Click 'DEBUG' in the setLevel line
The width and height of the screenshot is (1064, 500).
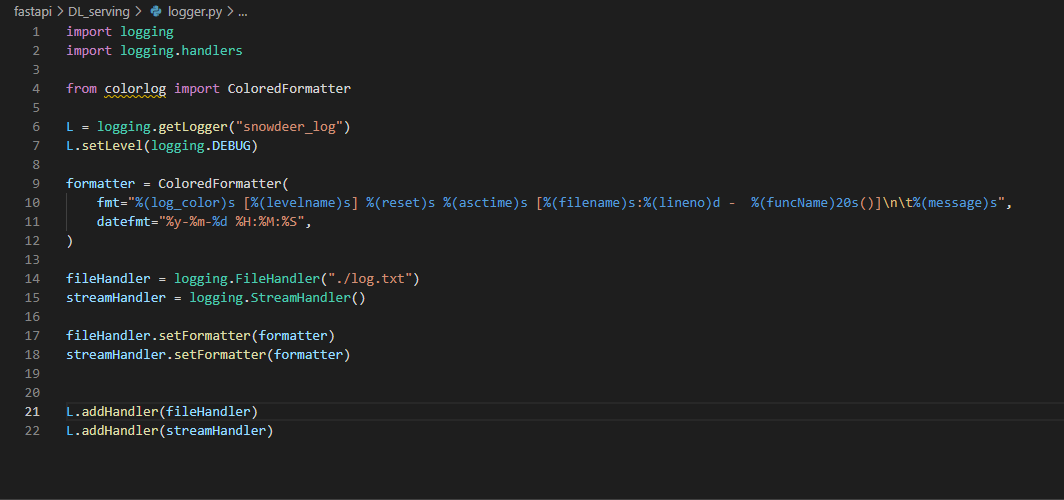click(231, 145)
